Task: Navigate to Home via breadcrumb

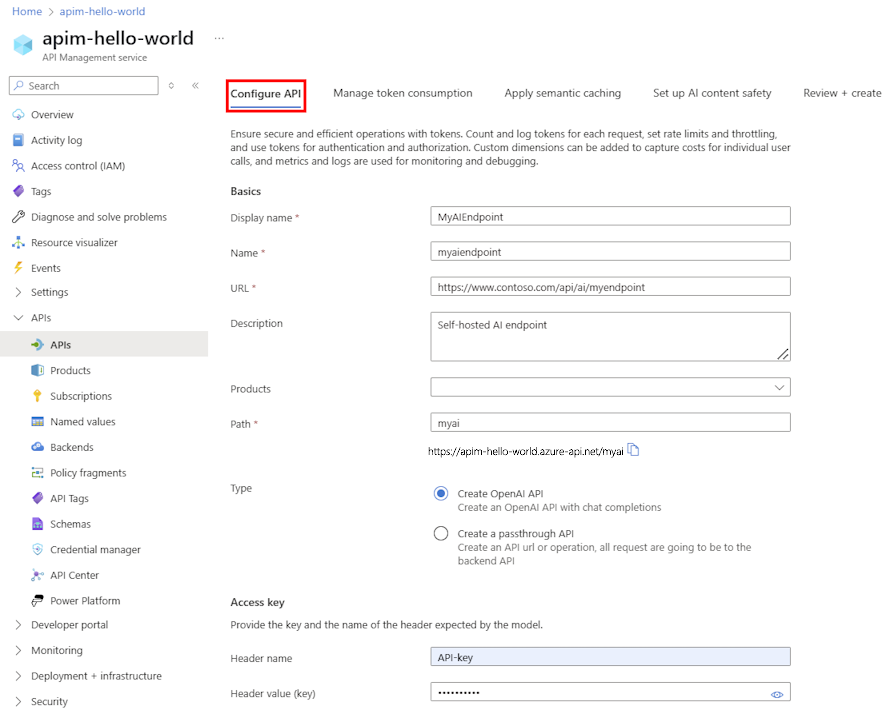Action: click(27, 11)
